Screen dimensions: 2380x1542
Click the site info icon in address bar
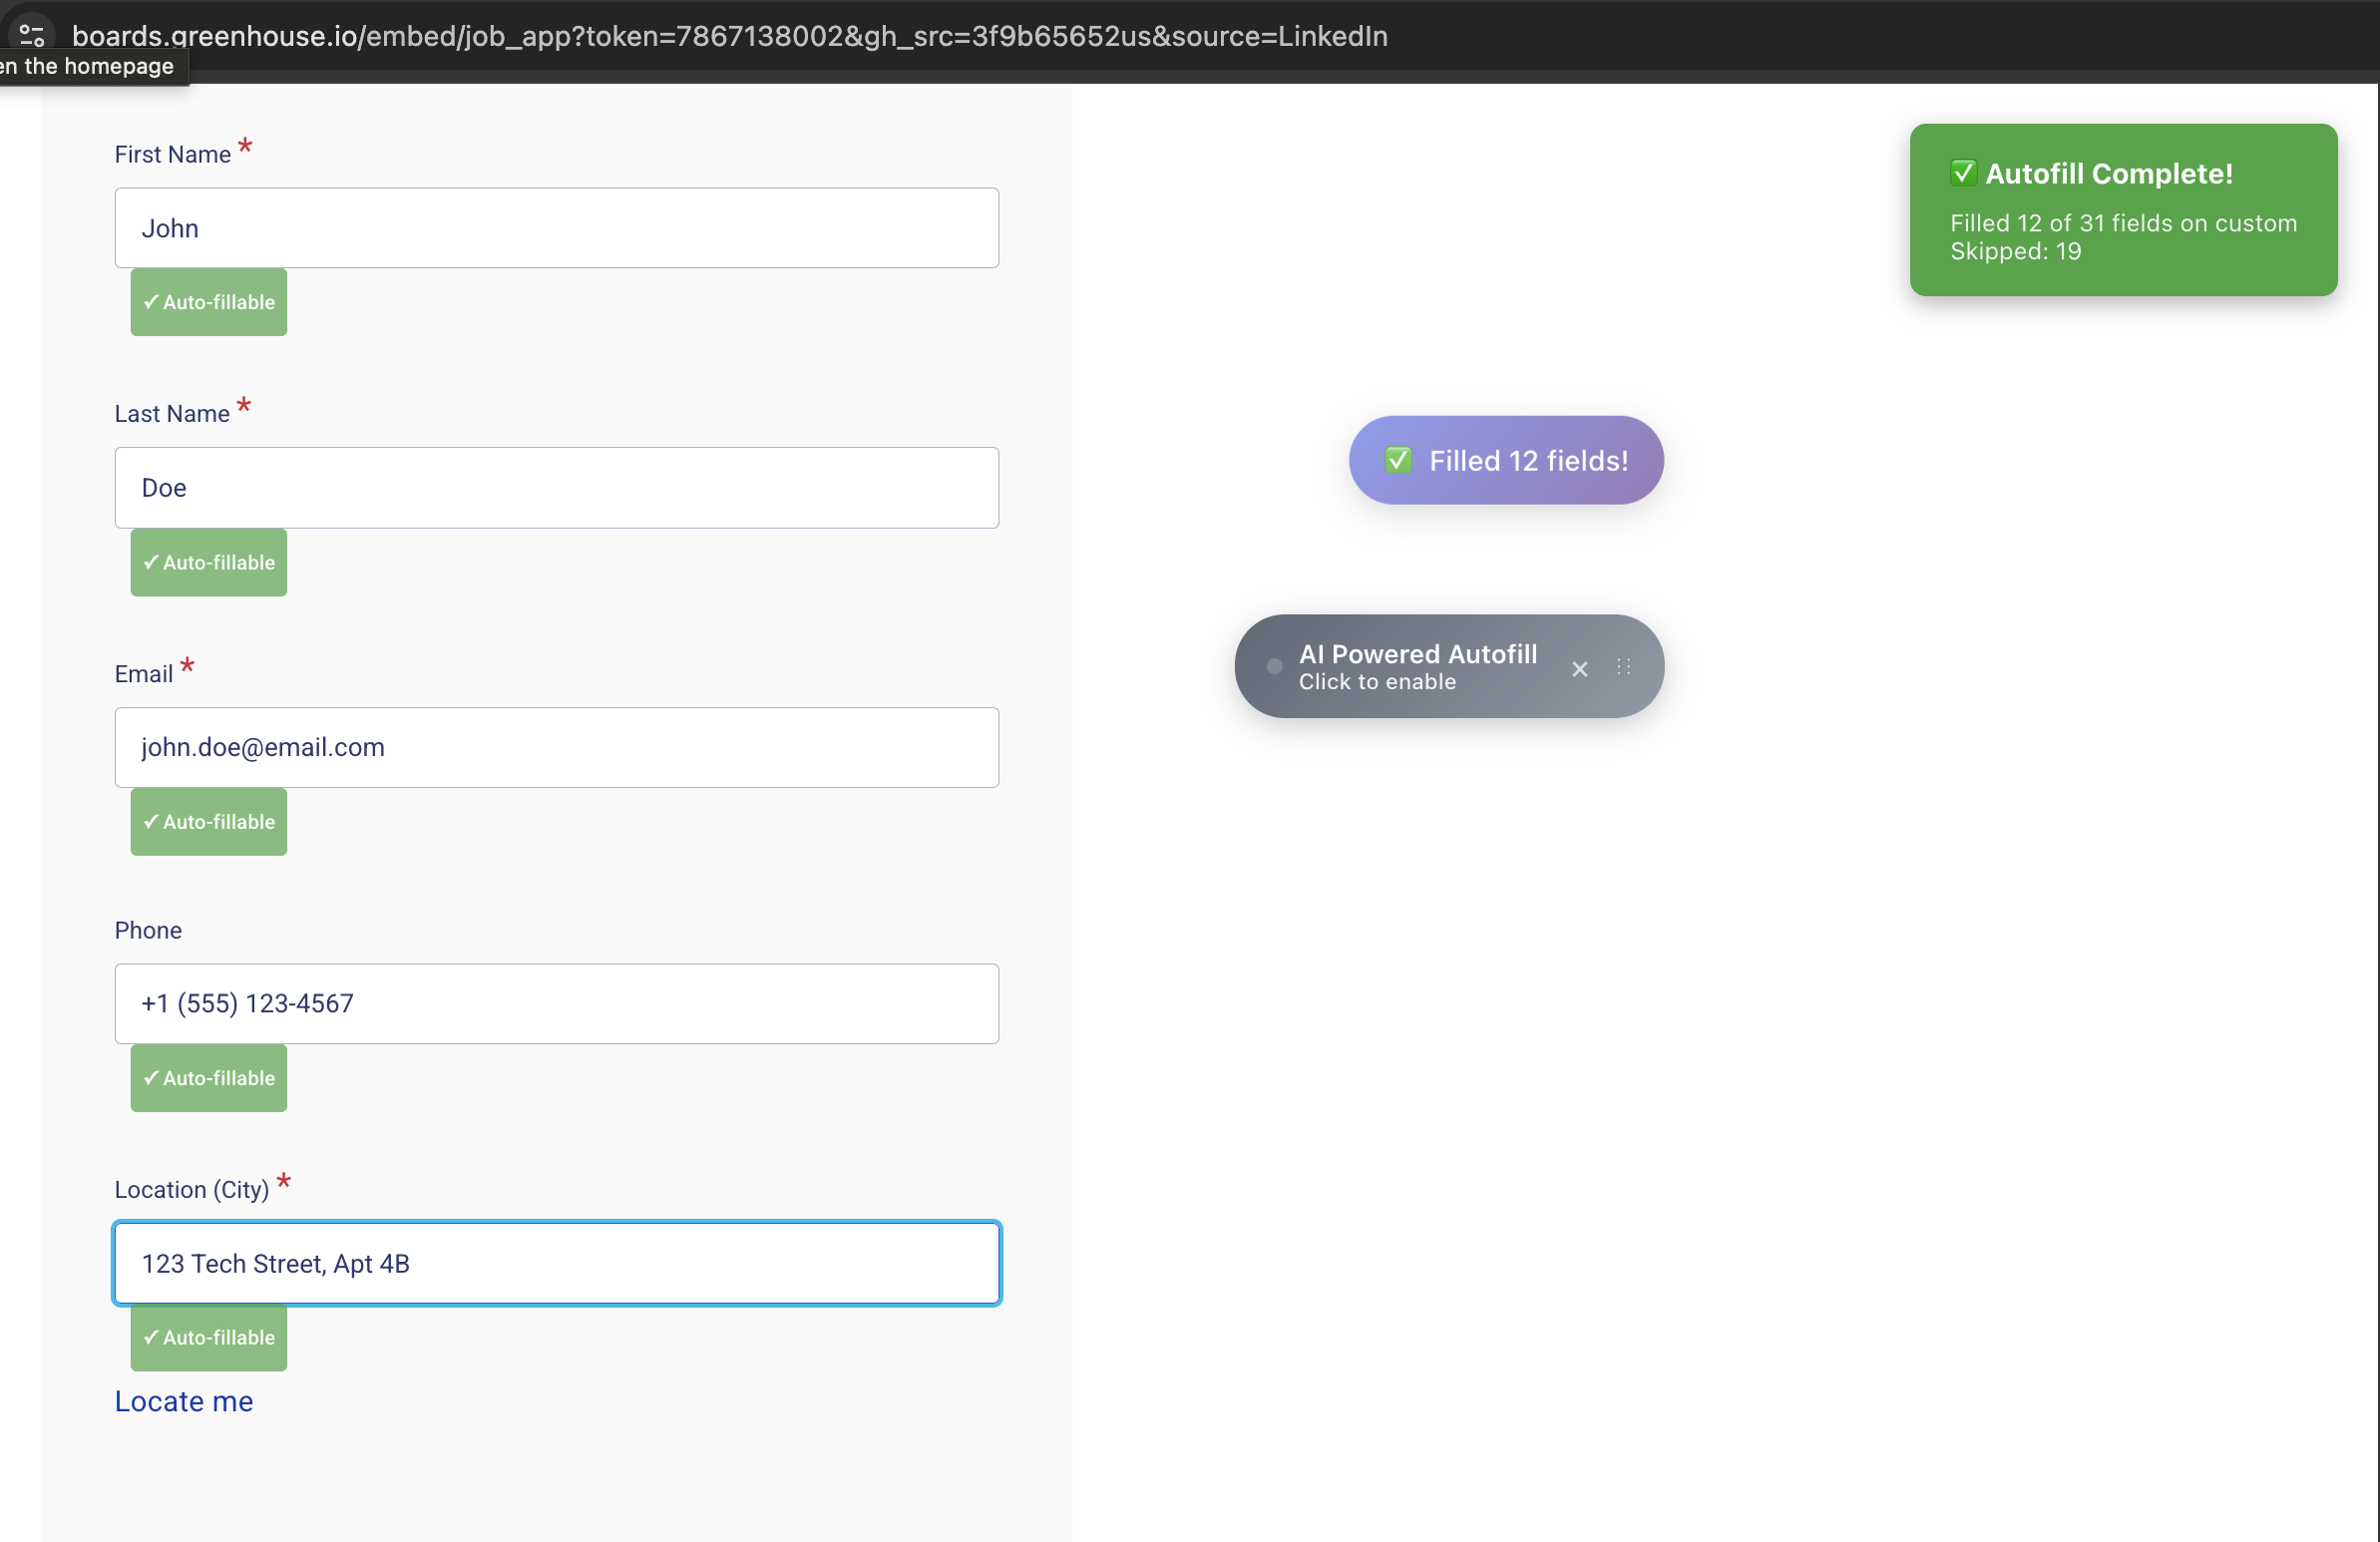(x=31, y=35)
